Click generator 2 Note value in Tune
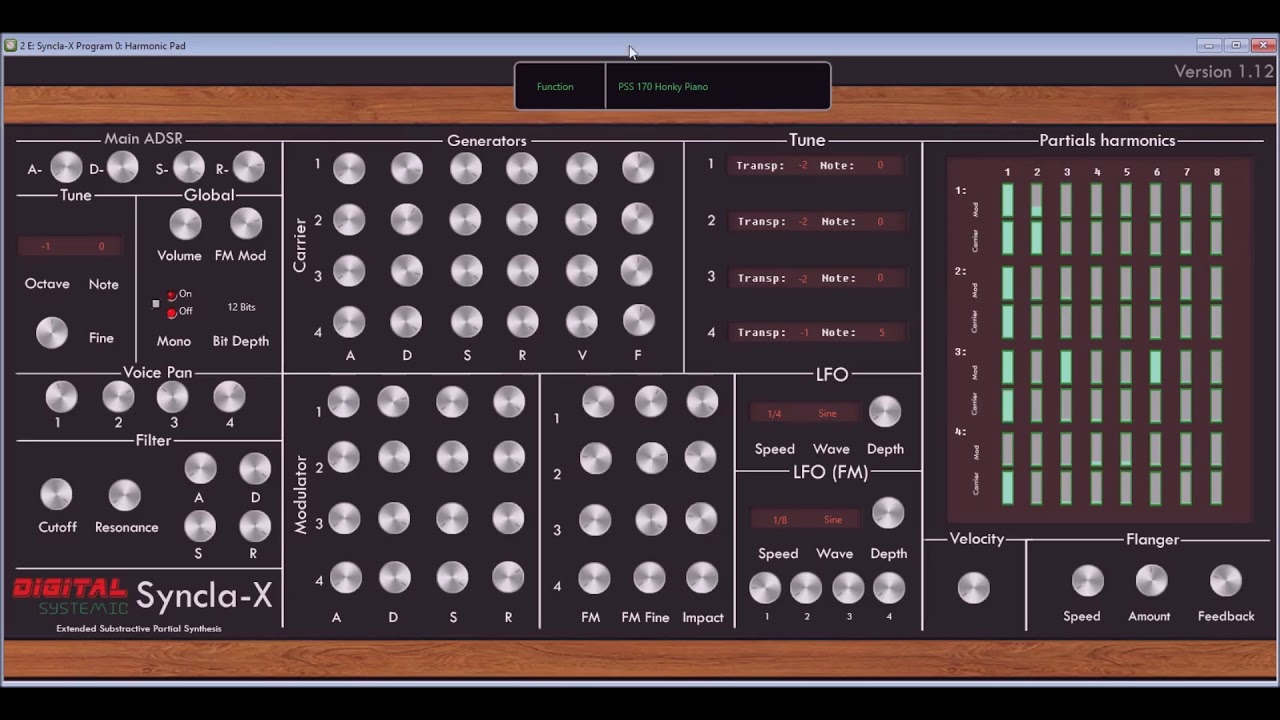This screenshot has width=1280, height=720. coord(880,222)
